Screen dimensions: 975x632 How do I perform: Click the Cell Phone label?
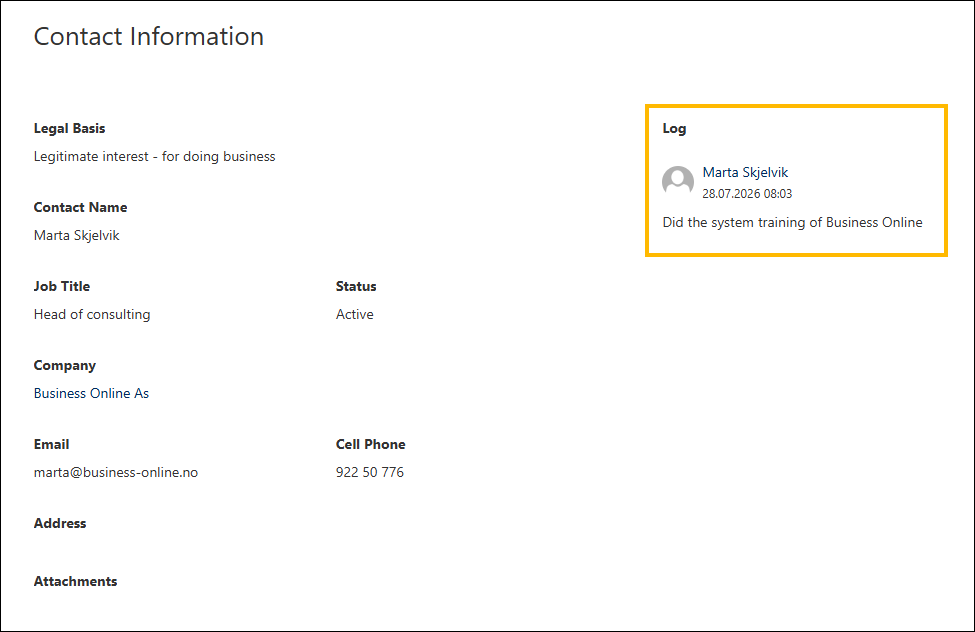click(x=371, y=444)
